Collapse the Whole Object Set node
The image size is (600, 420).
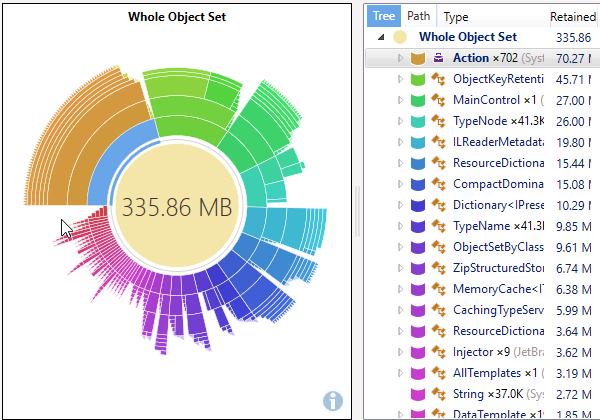380,37
